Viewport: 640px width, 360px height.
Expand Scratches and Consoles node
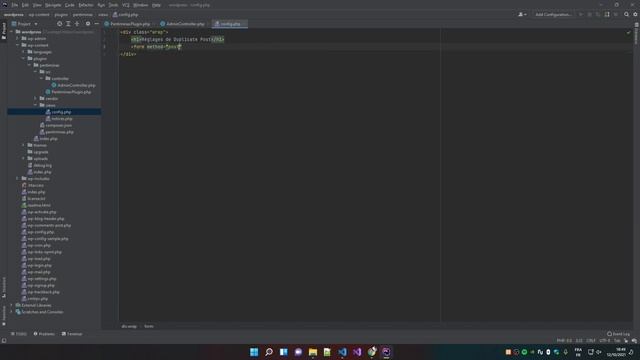point(12,312)
